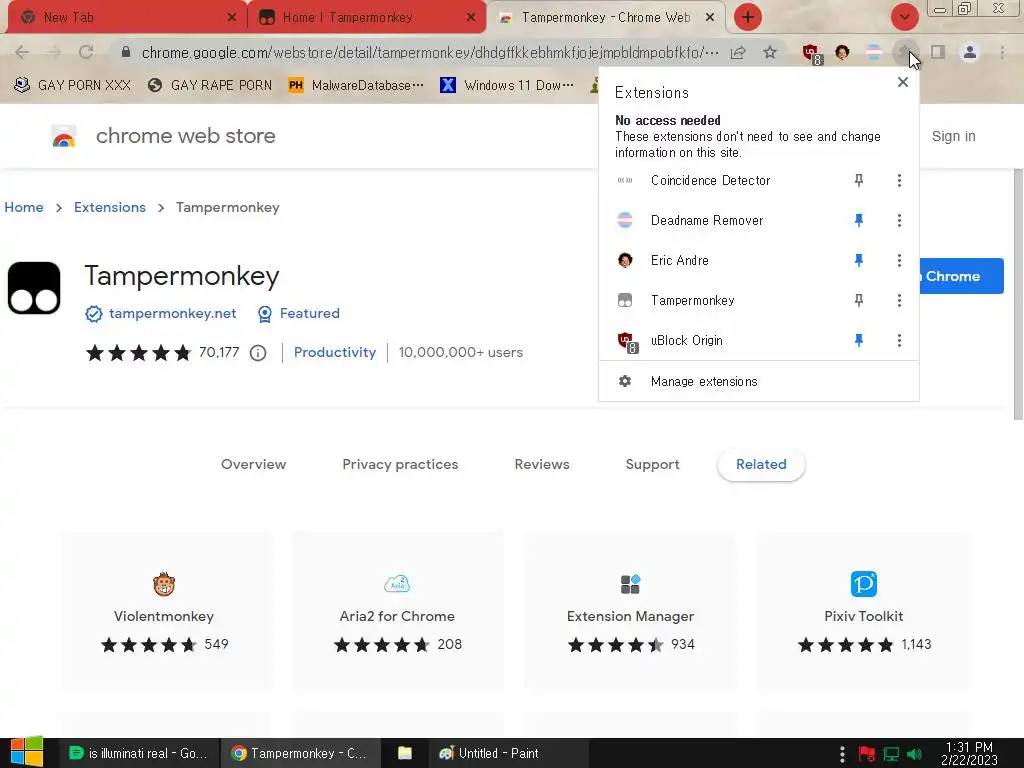Toggle the Chrome side panel icon
Screen dimensions: 1024x768
[938, 52]
